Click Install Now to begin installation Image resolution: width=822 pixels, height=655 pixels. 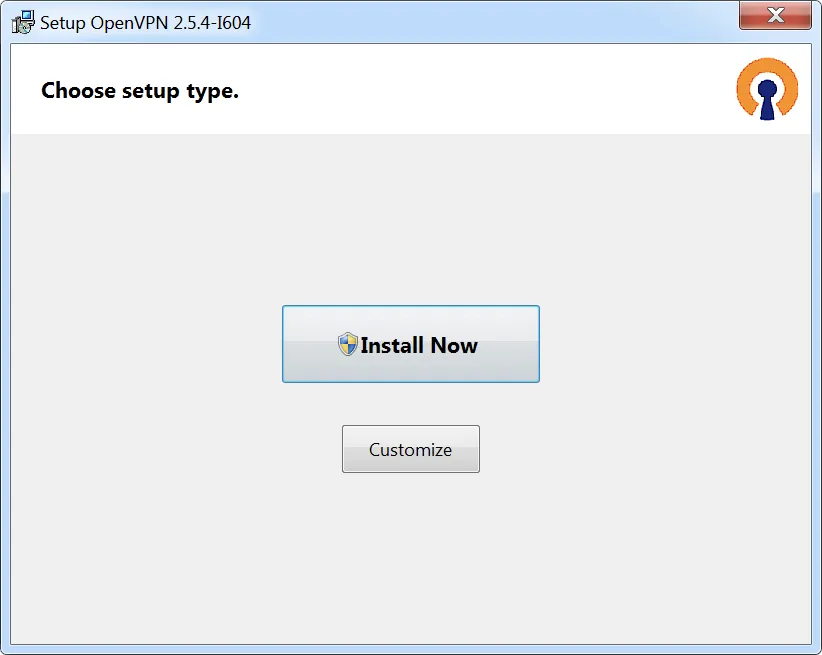coord(410,344)
